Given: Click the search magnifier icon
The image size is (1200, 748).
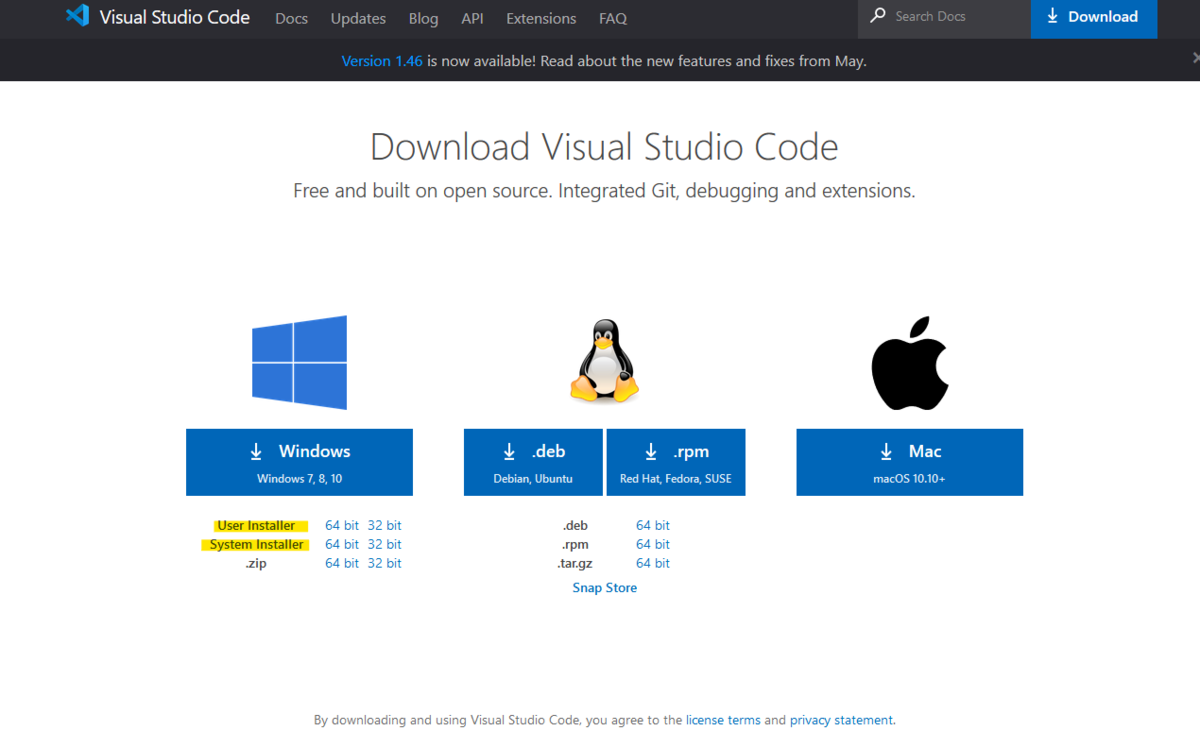Looking at the screenshot, I should tap(878, 16).
